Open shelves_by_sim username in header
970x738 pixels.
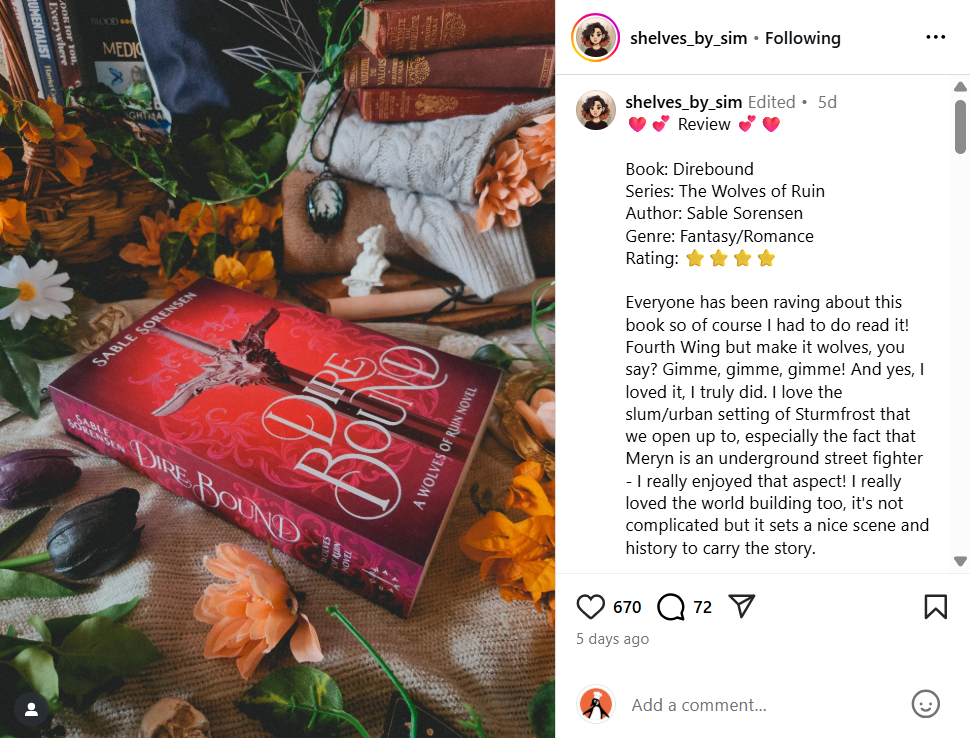689,38
